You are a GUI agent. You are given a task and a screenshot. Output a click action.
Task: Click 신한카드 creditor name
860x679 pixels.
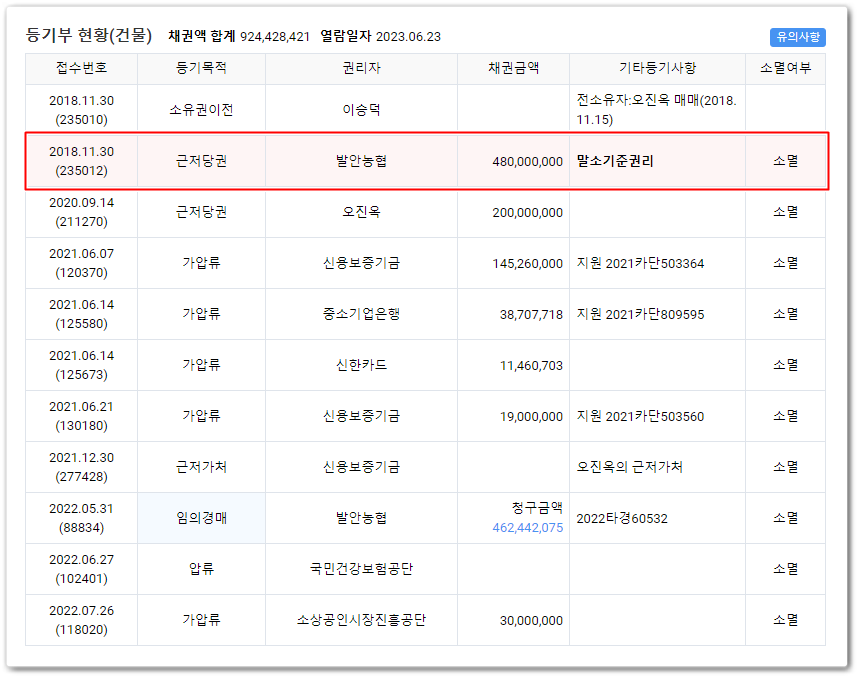(361, 365)
